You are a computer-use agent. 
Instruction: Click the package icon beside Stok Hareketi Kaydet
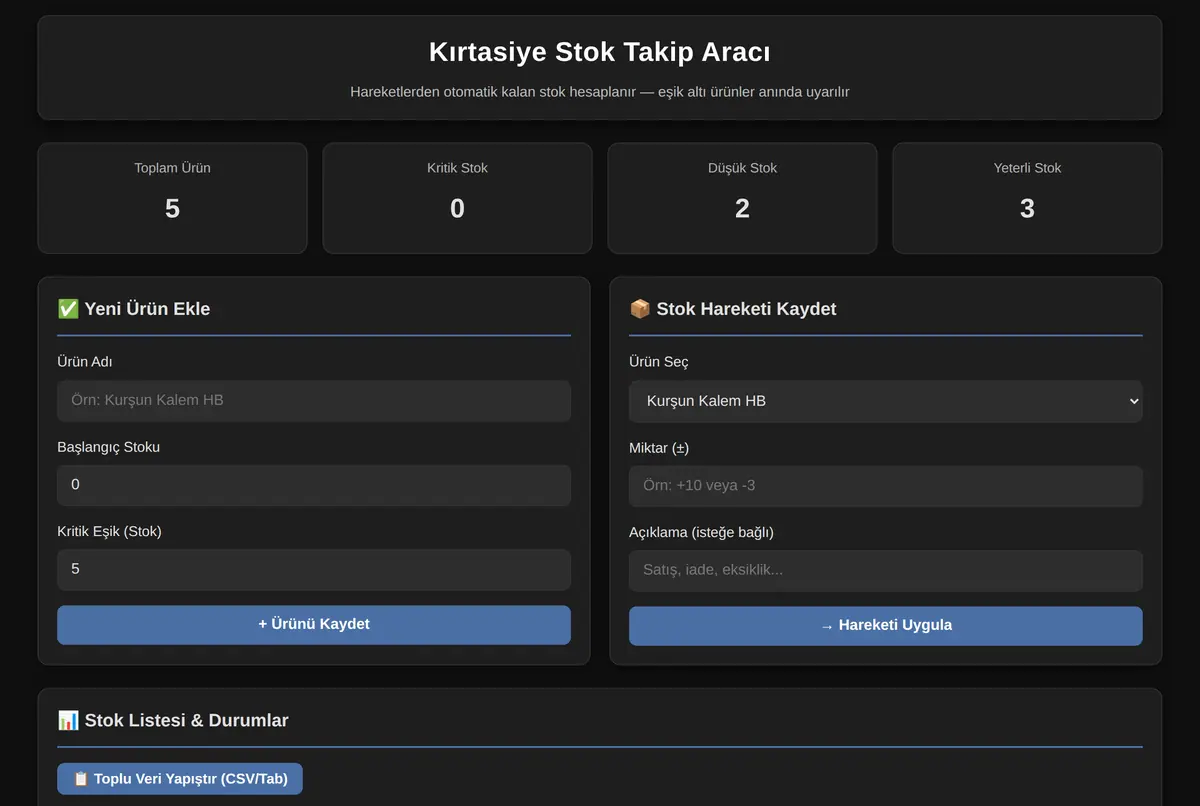pyautogui.click(x=640, y=309)
